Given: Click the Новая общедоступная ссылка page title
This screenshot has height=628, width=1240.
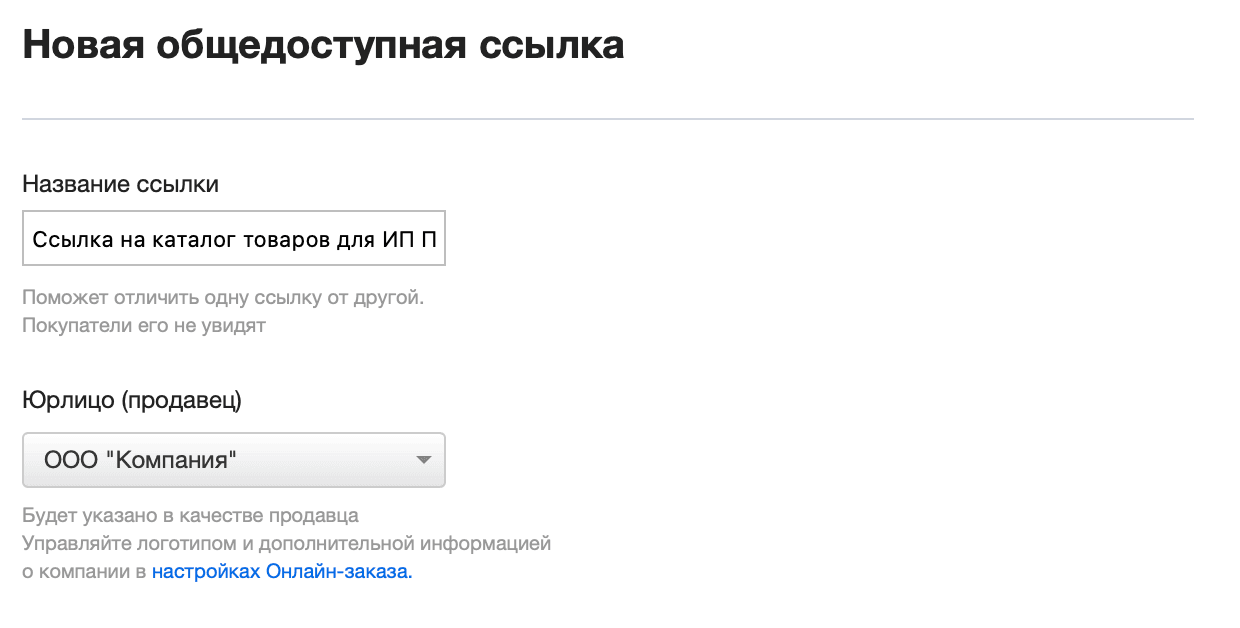Looking at the screenshot, I should click(x=322, y=44).
